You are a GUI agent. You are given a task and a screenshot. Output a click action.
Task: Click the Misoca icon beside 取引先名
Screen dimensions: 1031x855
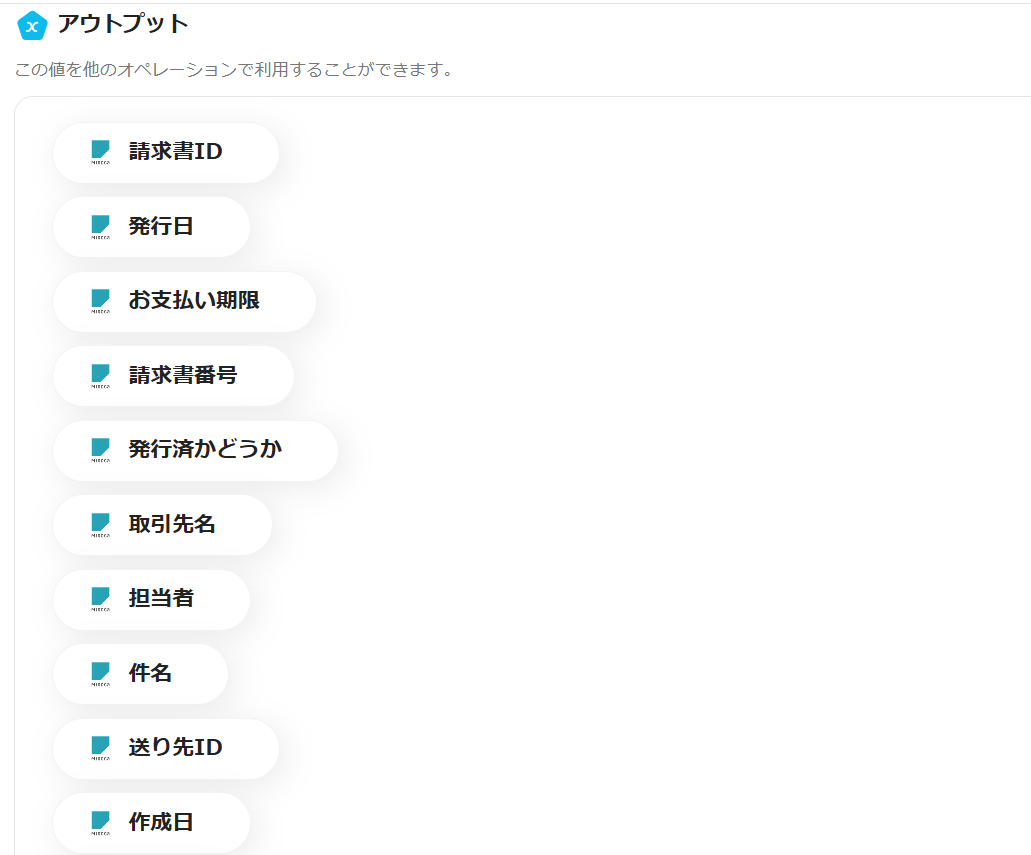pyautogui.click(x=100, y=524)
